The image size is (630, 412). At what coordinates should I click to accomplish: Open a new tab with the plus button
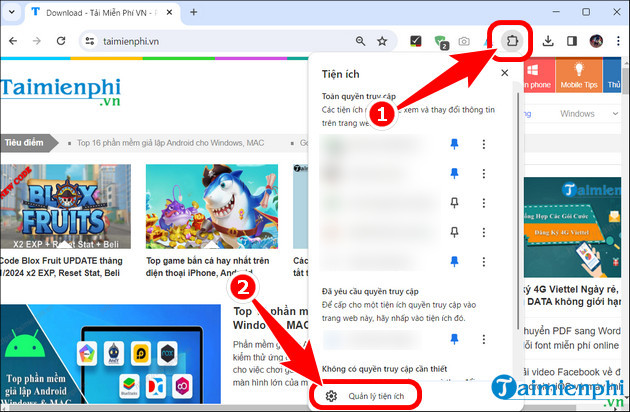[x=194, y=12]
